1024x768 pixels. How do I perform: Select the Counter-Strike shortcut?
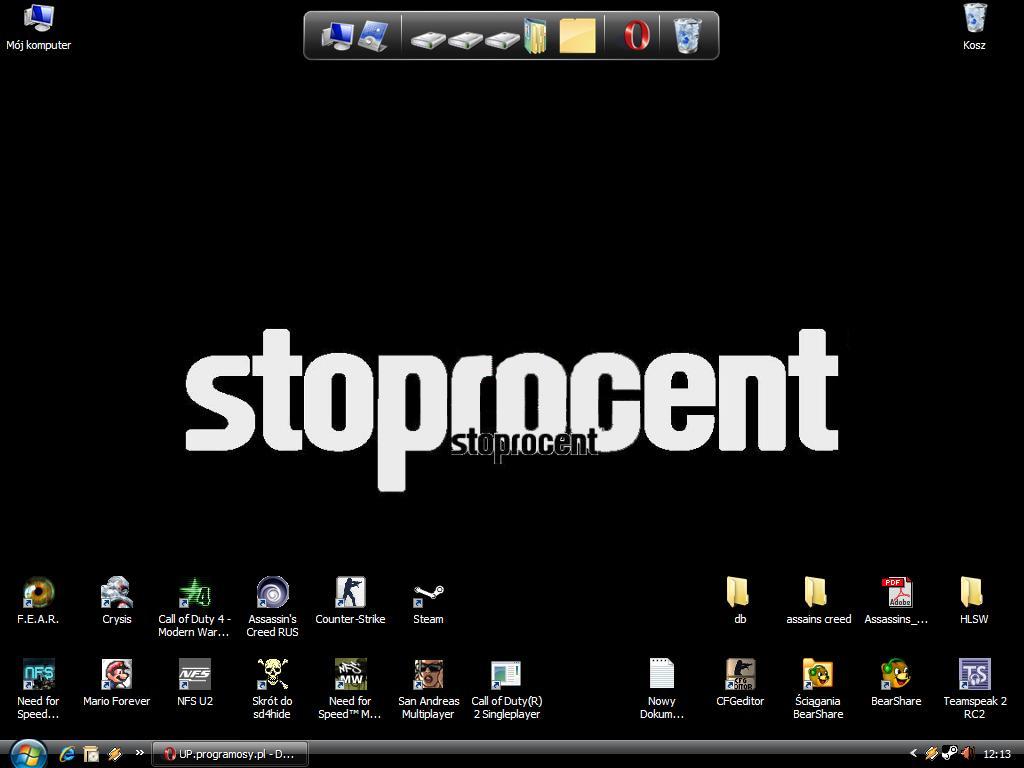point(350,601)
